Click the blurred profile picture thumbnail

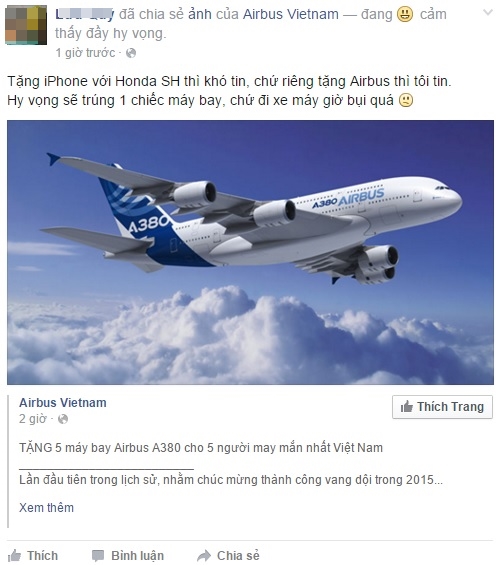(26, 25)
